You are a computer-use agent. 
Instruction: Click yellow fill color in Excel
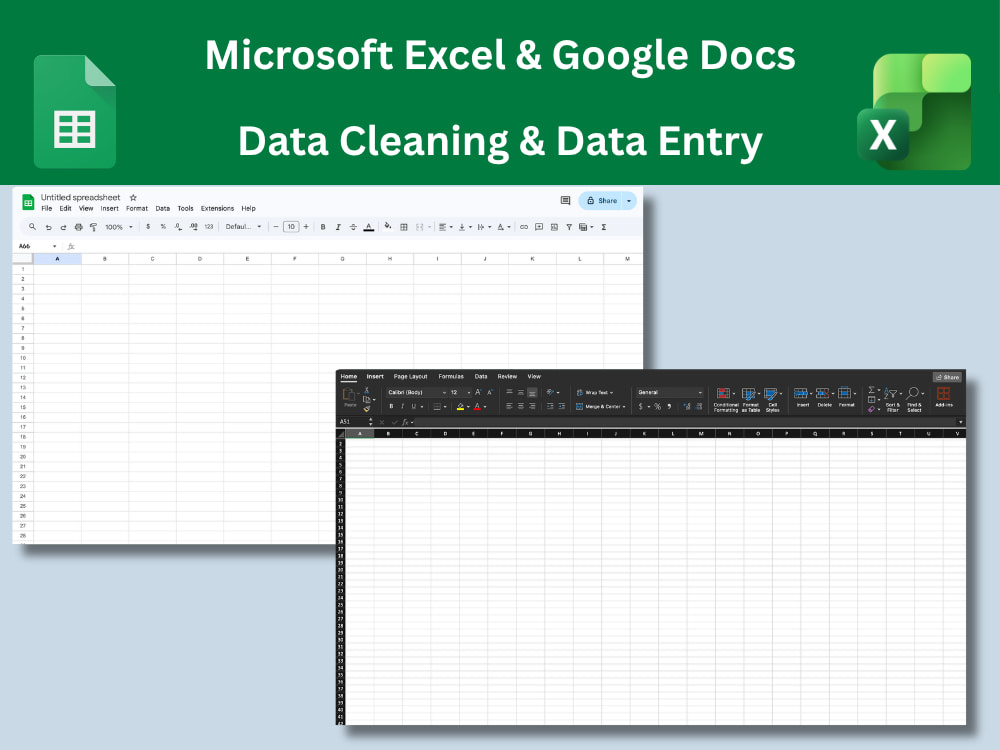[x=460, y=406]
